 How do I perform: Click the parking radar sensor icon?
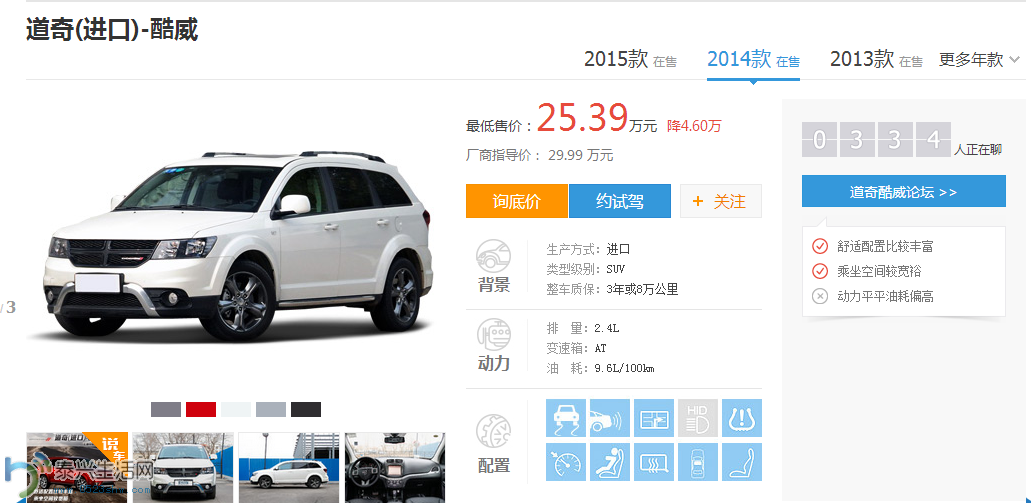(609, 418)
